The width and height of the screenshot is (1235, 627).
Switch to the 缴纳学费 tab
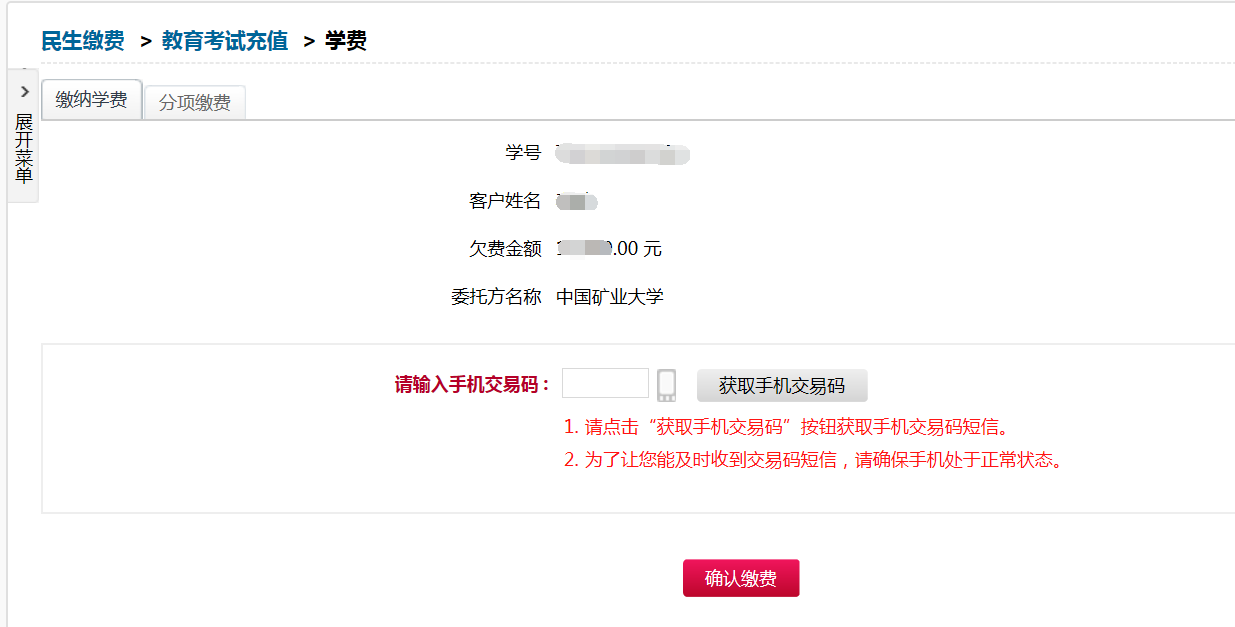(x=92, y=100)
